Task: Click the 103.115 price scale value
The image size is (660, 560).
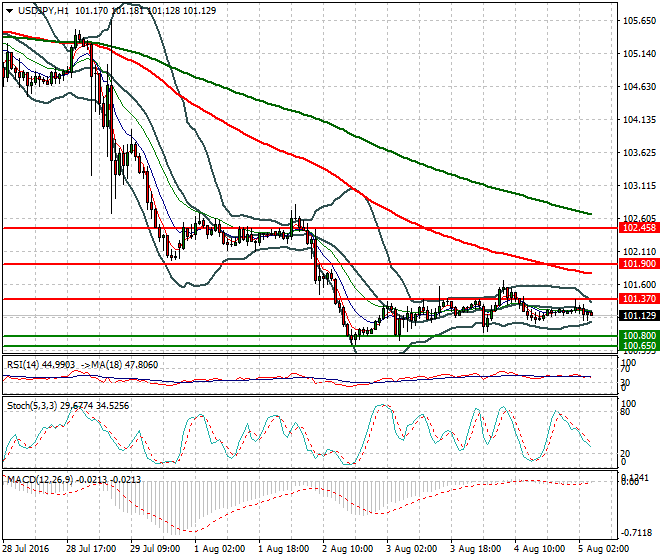Action: (x=639, y=186)
